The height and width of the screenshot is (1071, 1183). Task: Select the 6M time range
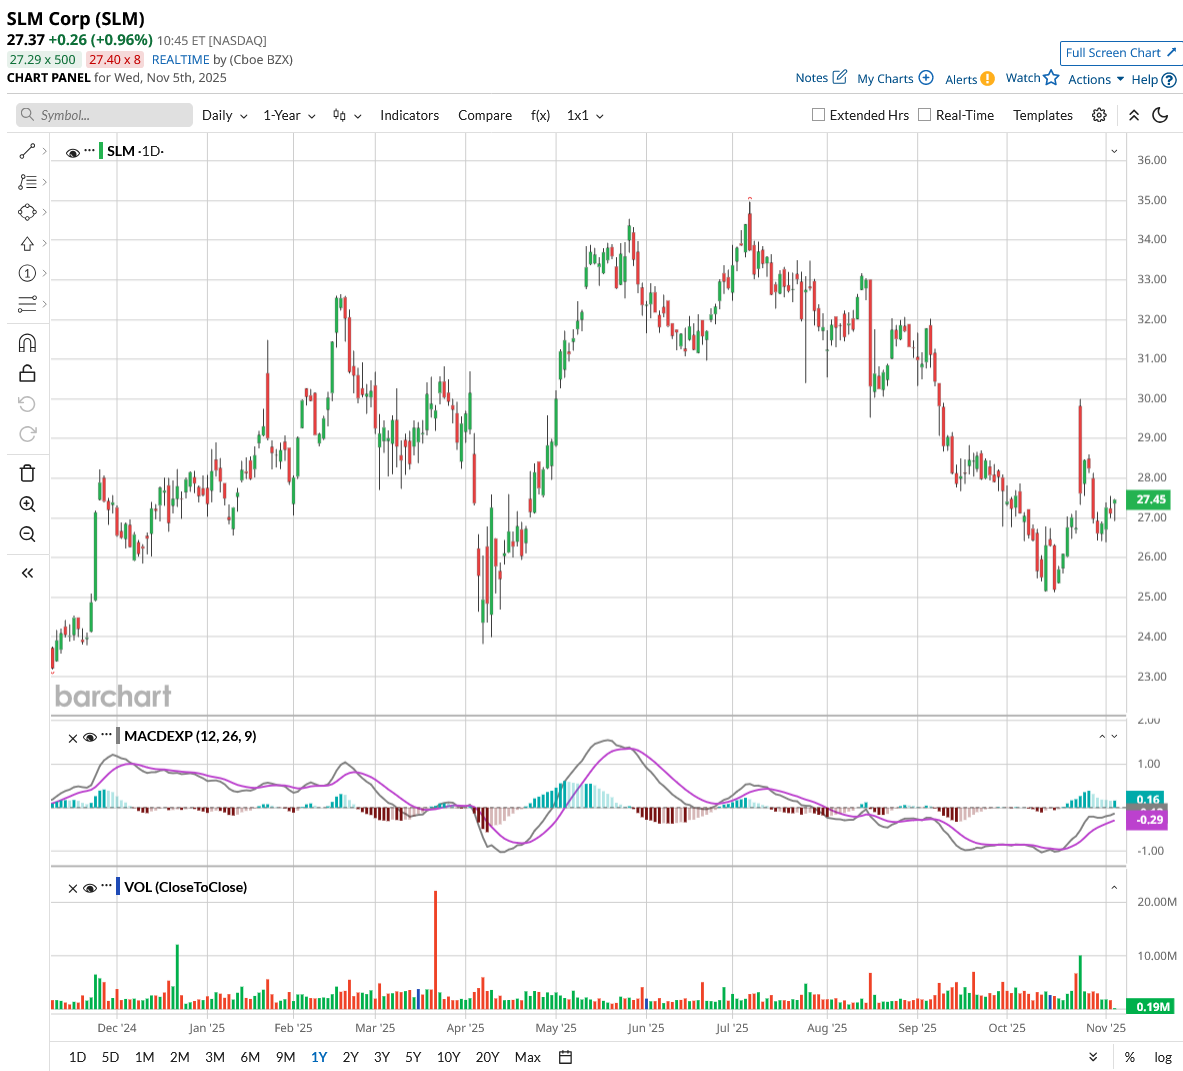coord(250,1057)
